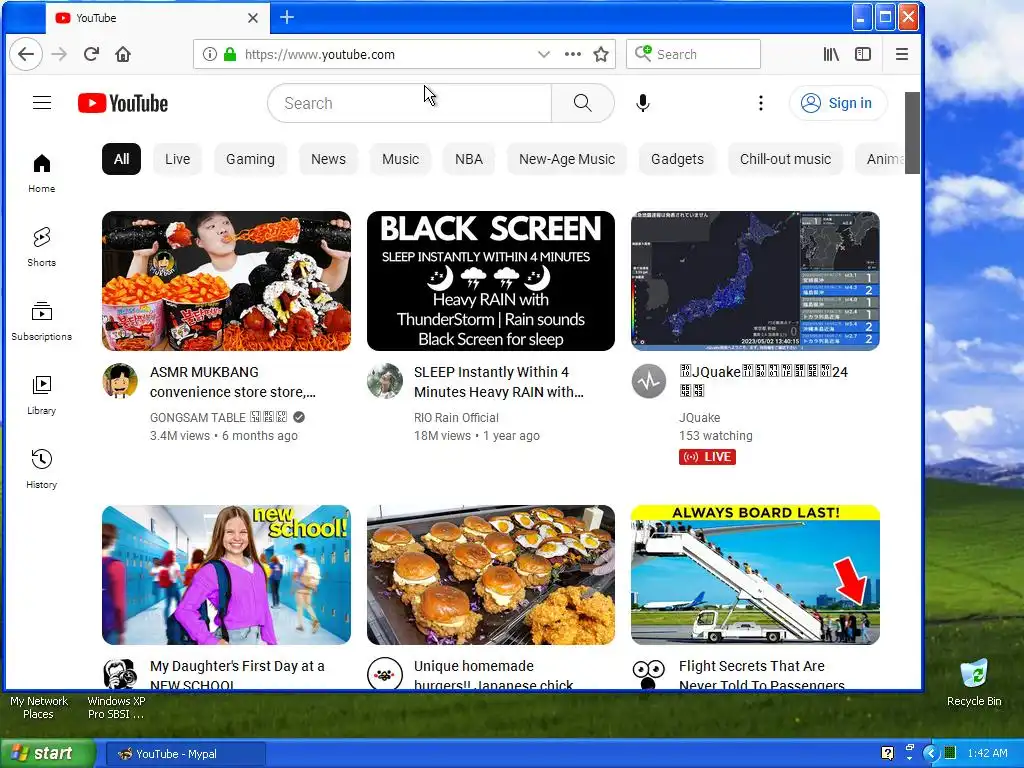
Task: Expand hidden system tray icons arrow
Action: pyautogui.click(x=931, y=754)
